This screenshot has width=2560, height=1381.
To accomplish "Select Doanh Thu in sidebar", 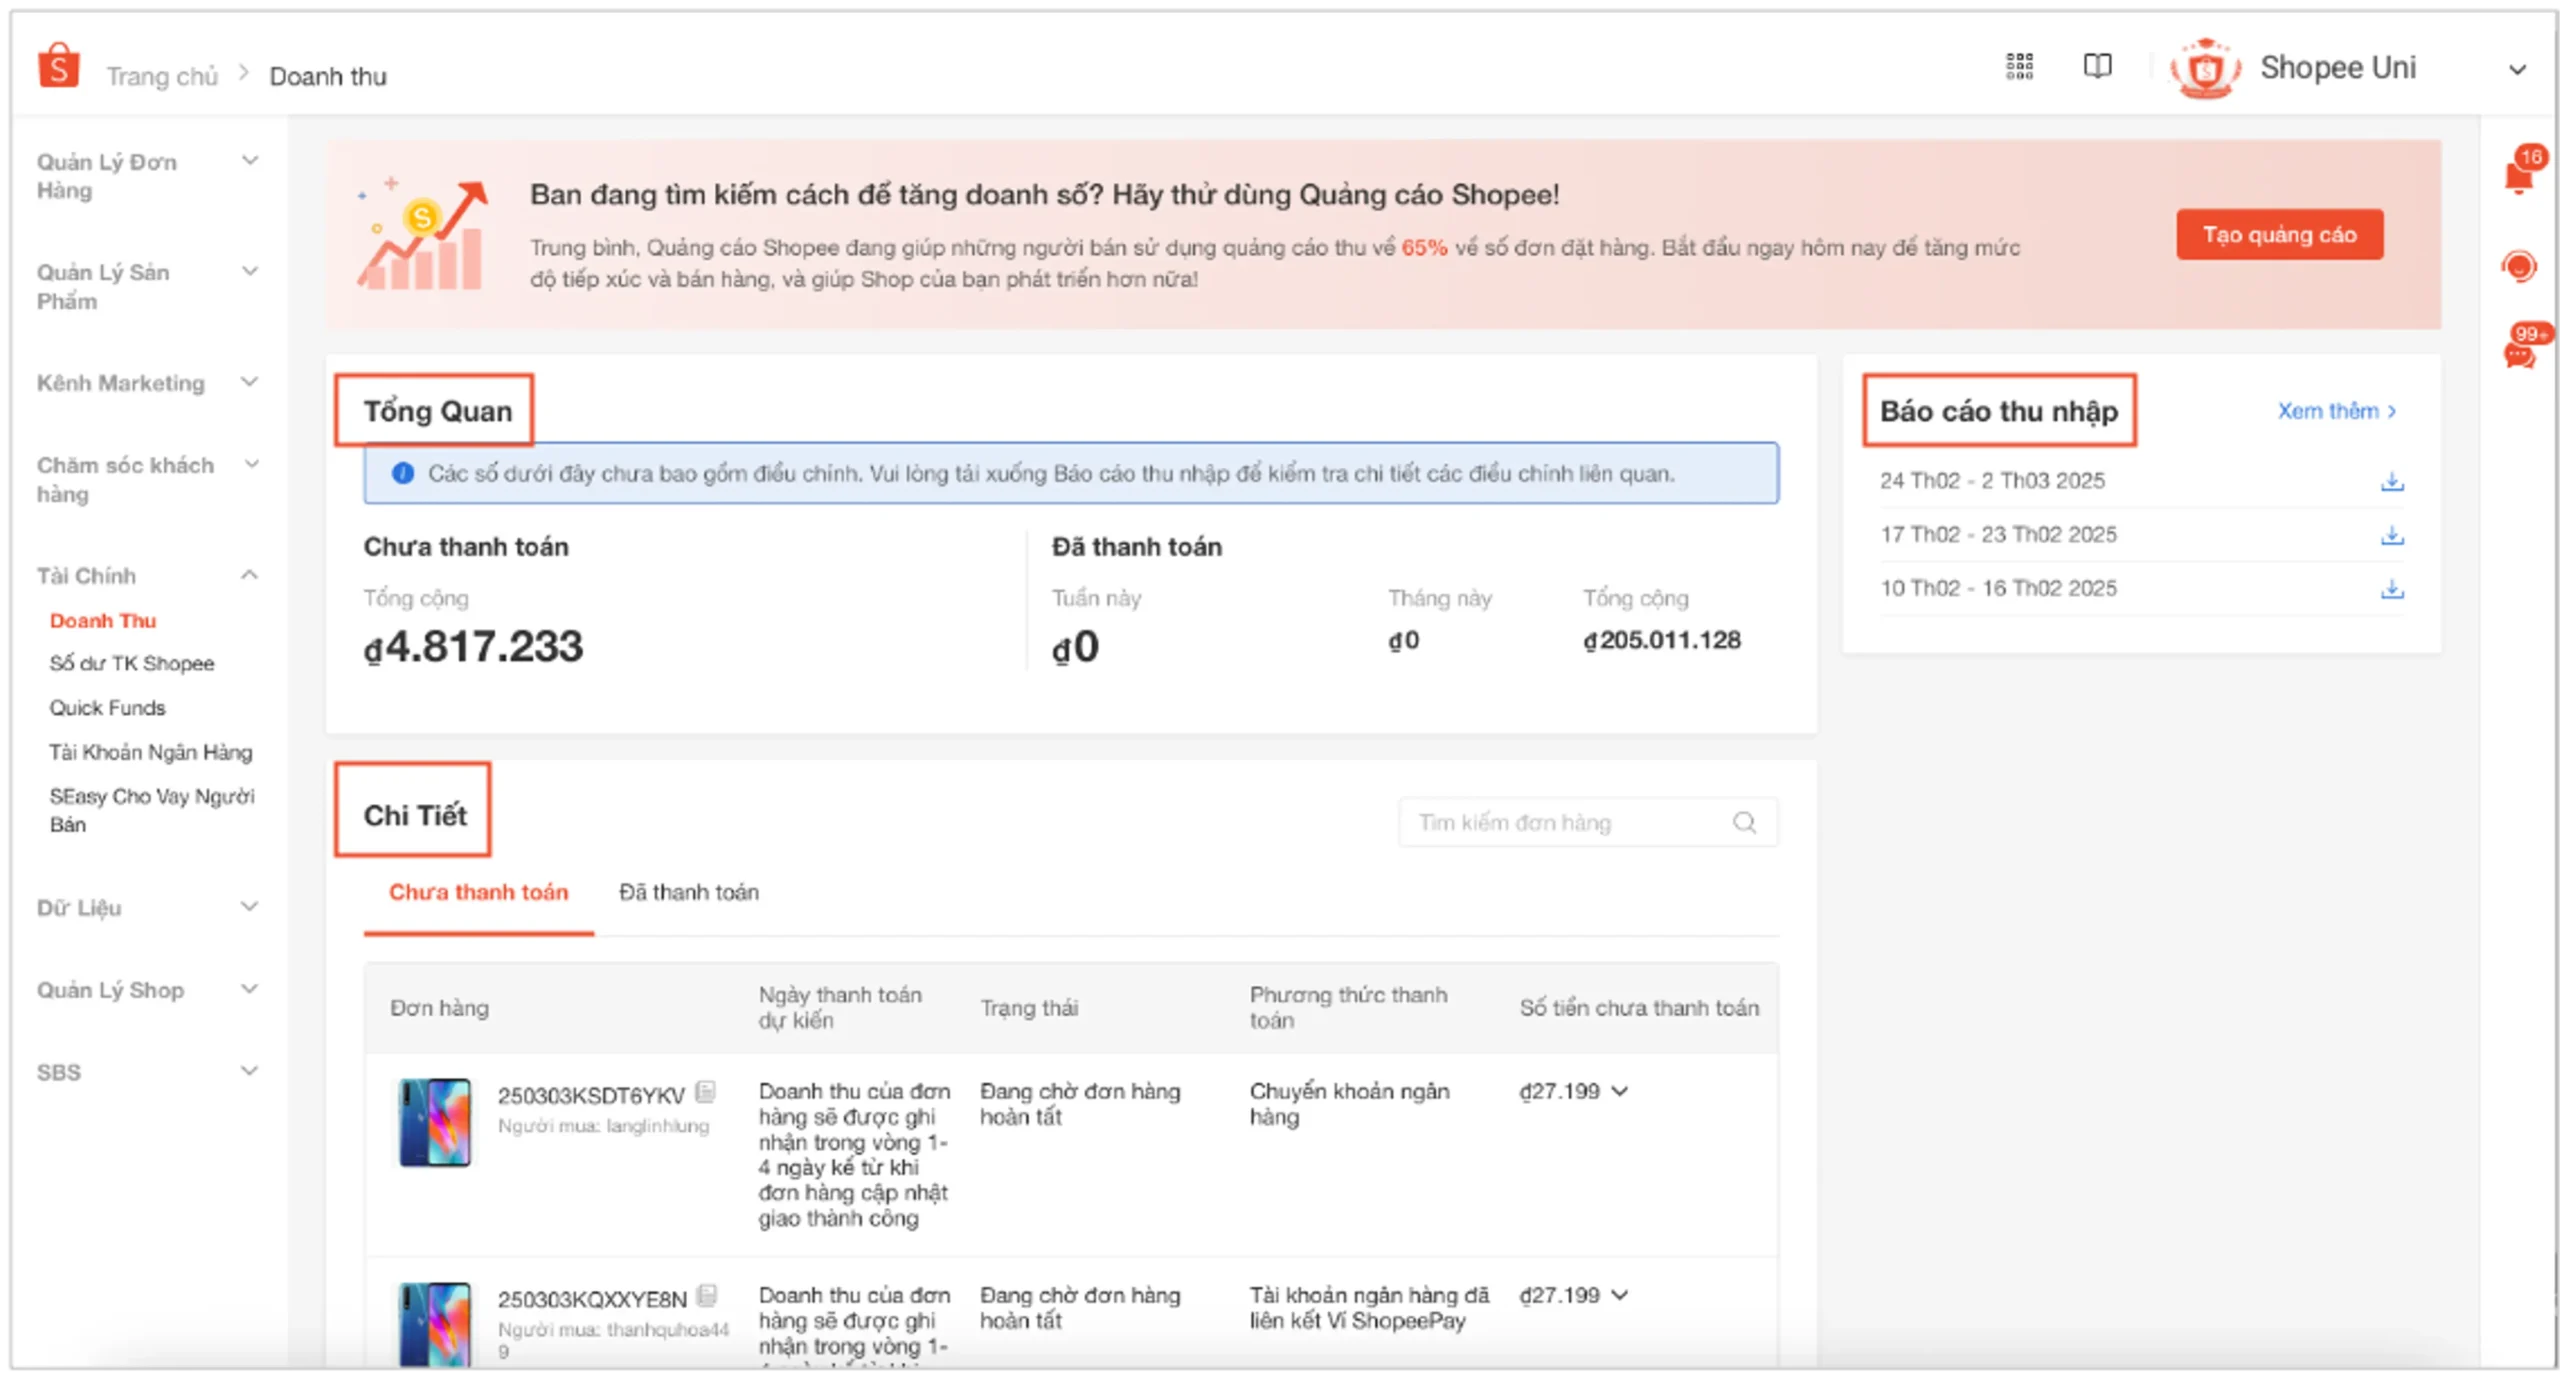I will (x=103, y=621).
